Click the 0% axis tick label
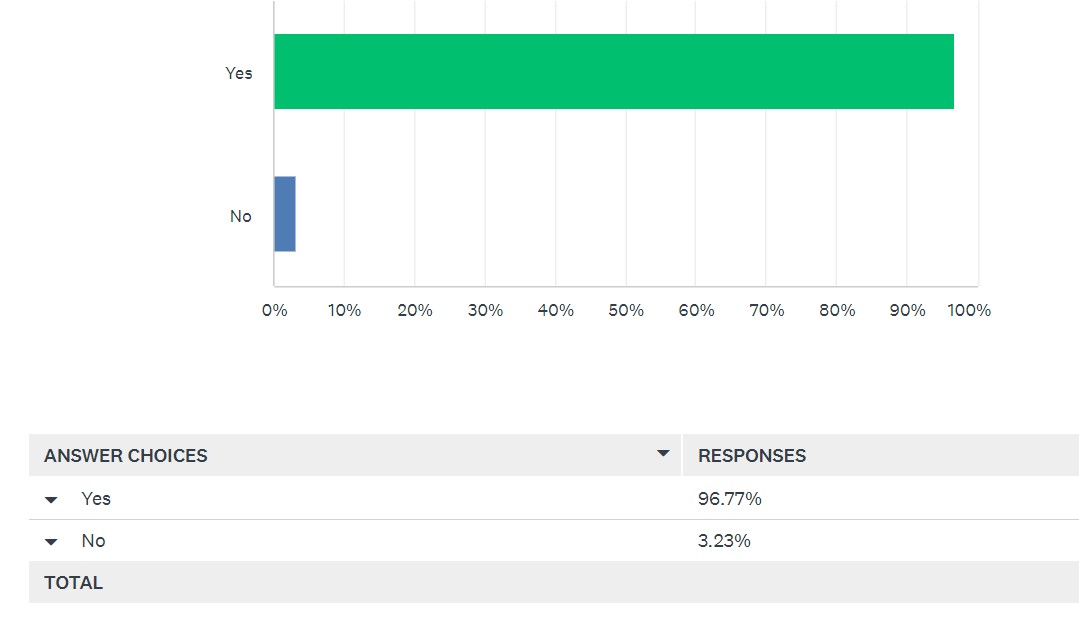 pos(275,310)
